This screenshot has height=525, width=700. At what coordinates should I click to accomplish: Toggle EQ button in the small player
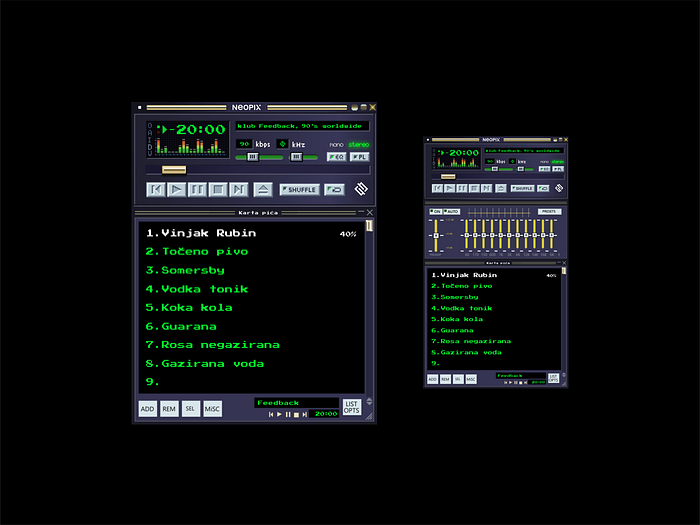point(544,169)
